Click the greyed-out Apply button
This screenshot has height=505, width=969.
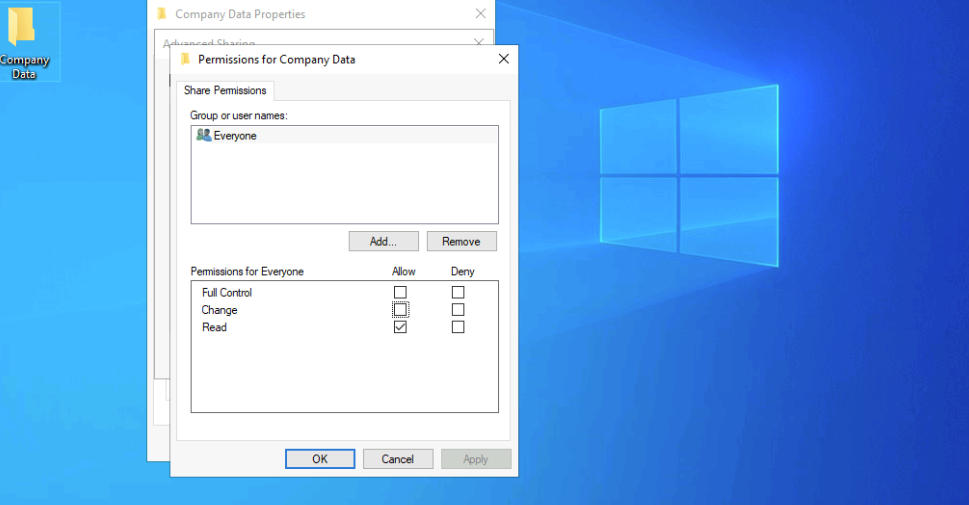pyautogui.click(x=476, y=459)
